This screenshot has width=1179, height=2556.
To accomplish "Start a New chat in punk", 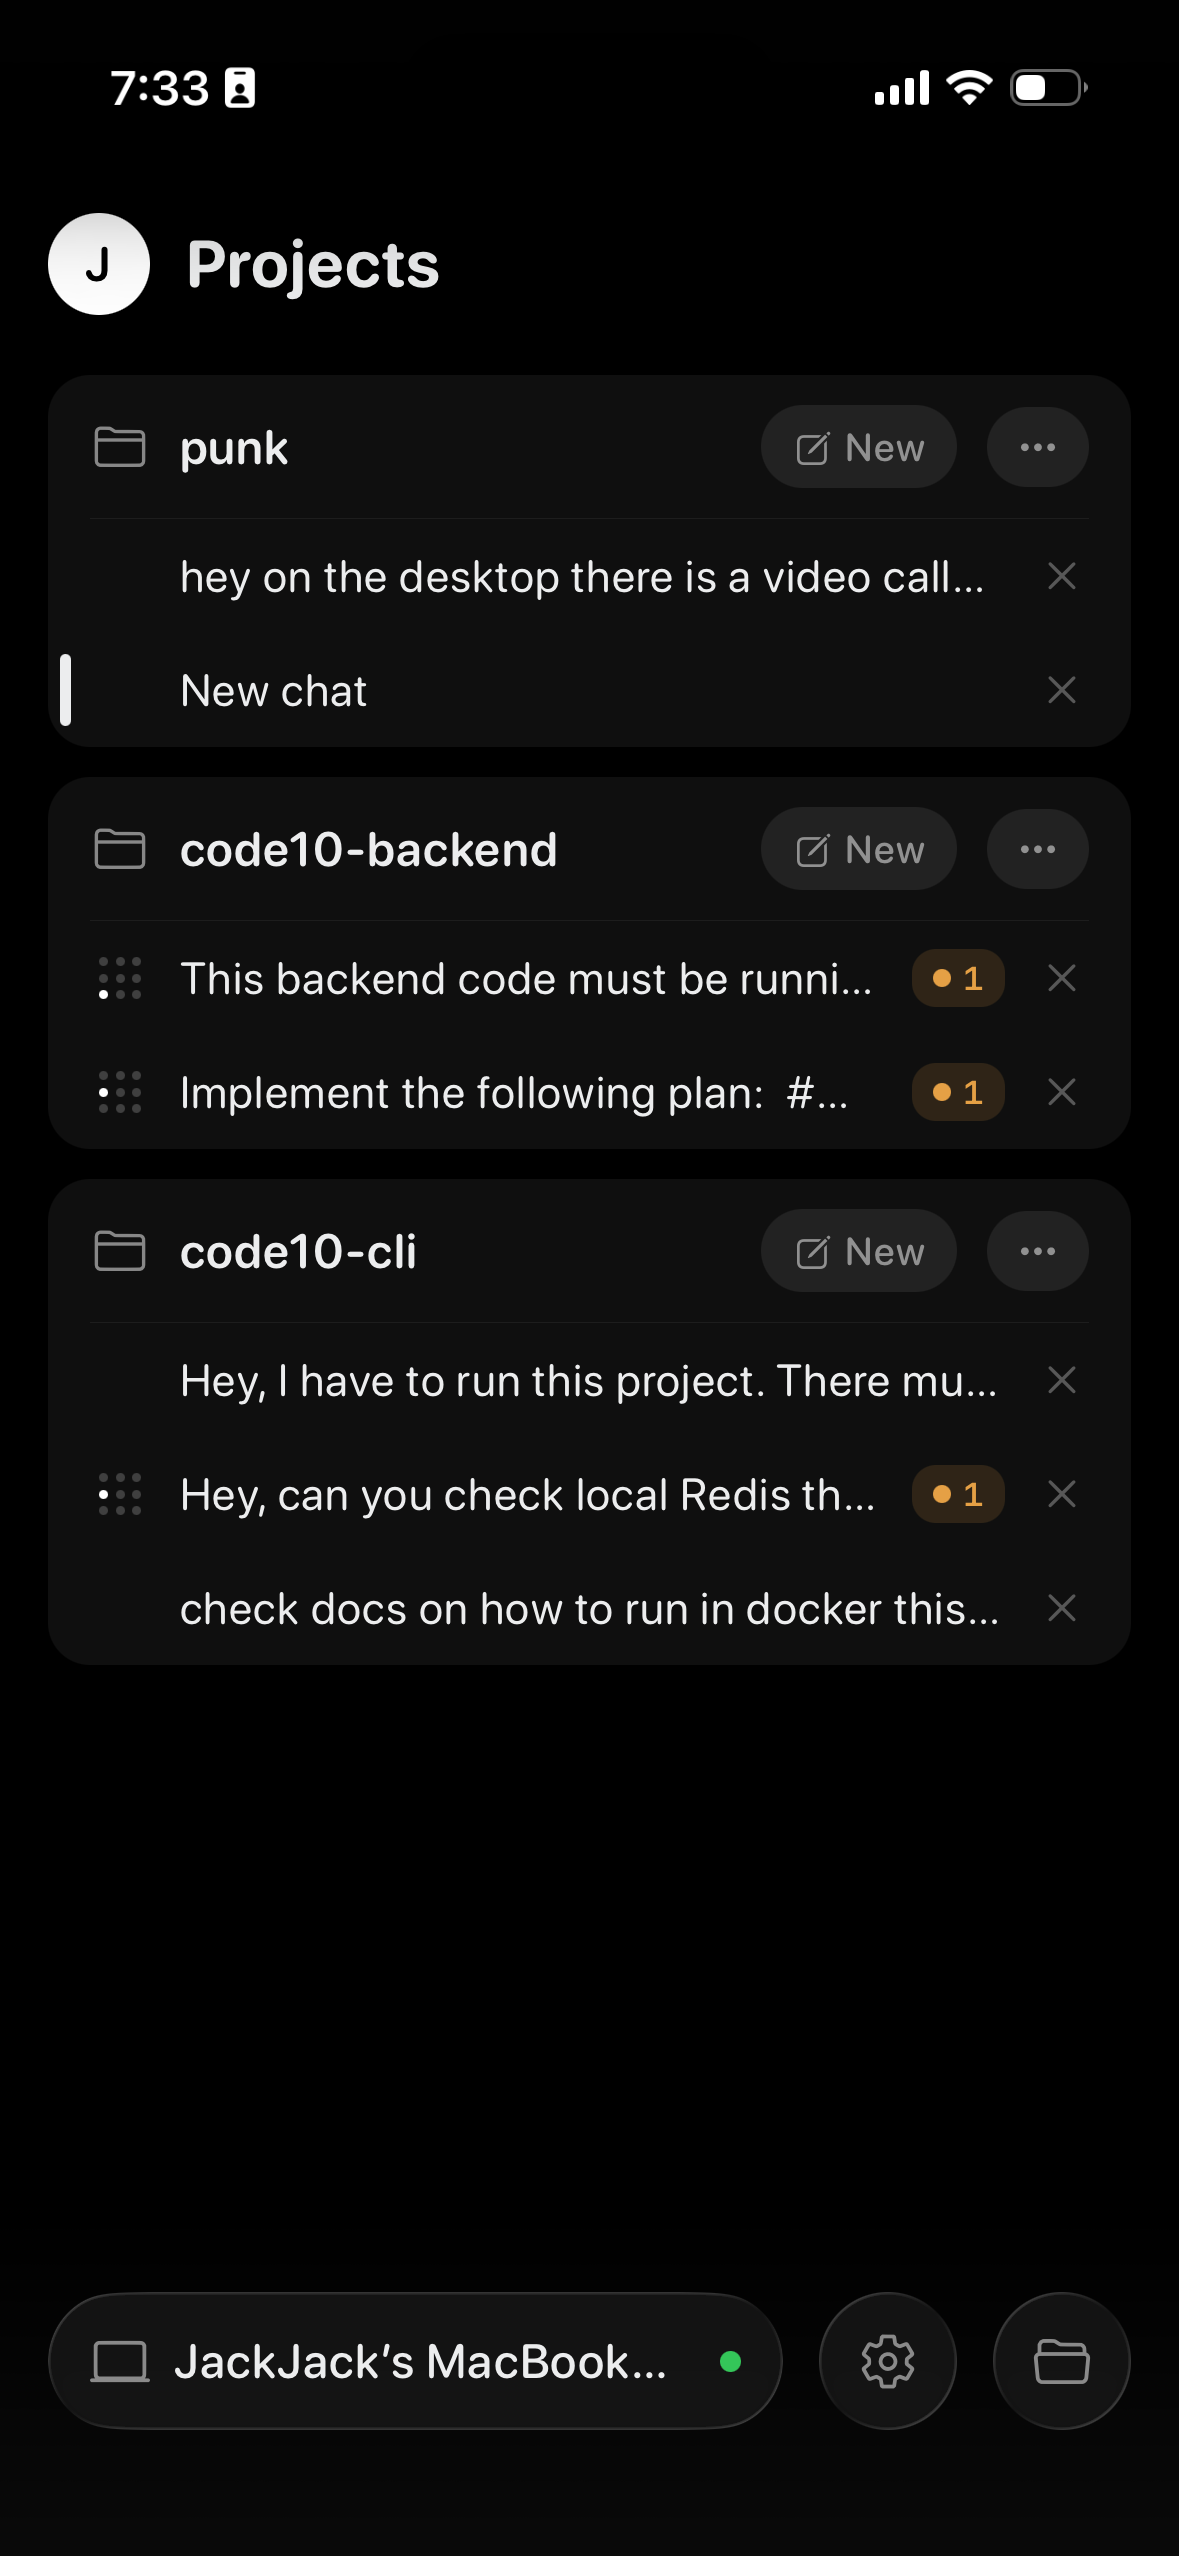I will click(859, 447).
